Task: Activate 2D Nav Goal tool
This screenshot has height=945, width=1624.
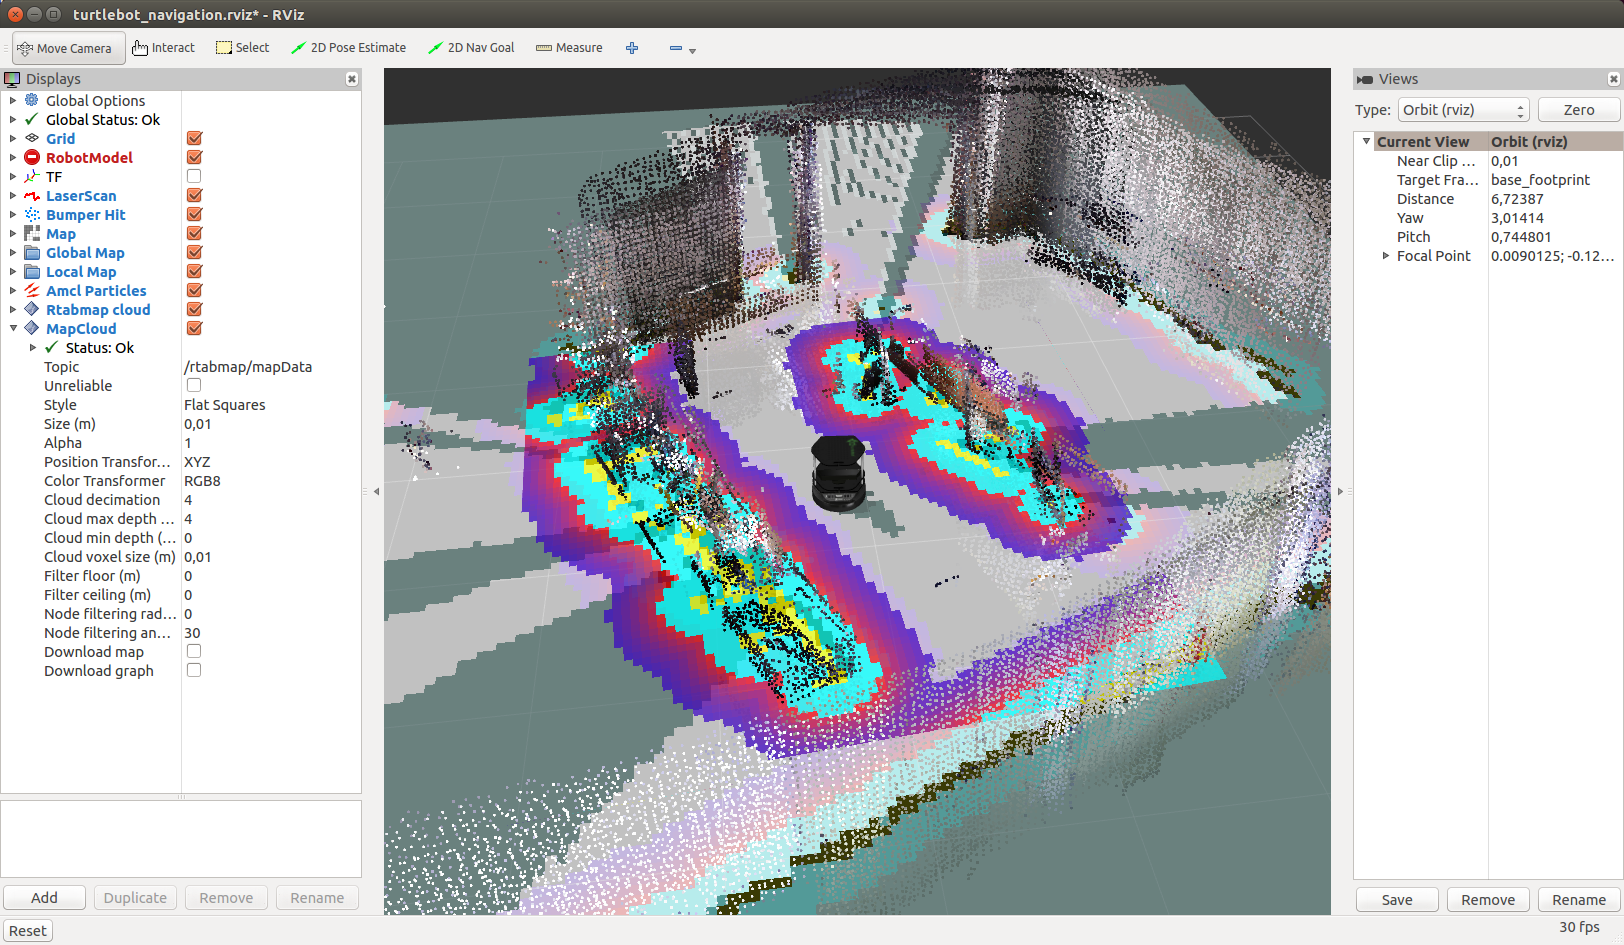Action: [x=471, y=48]
